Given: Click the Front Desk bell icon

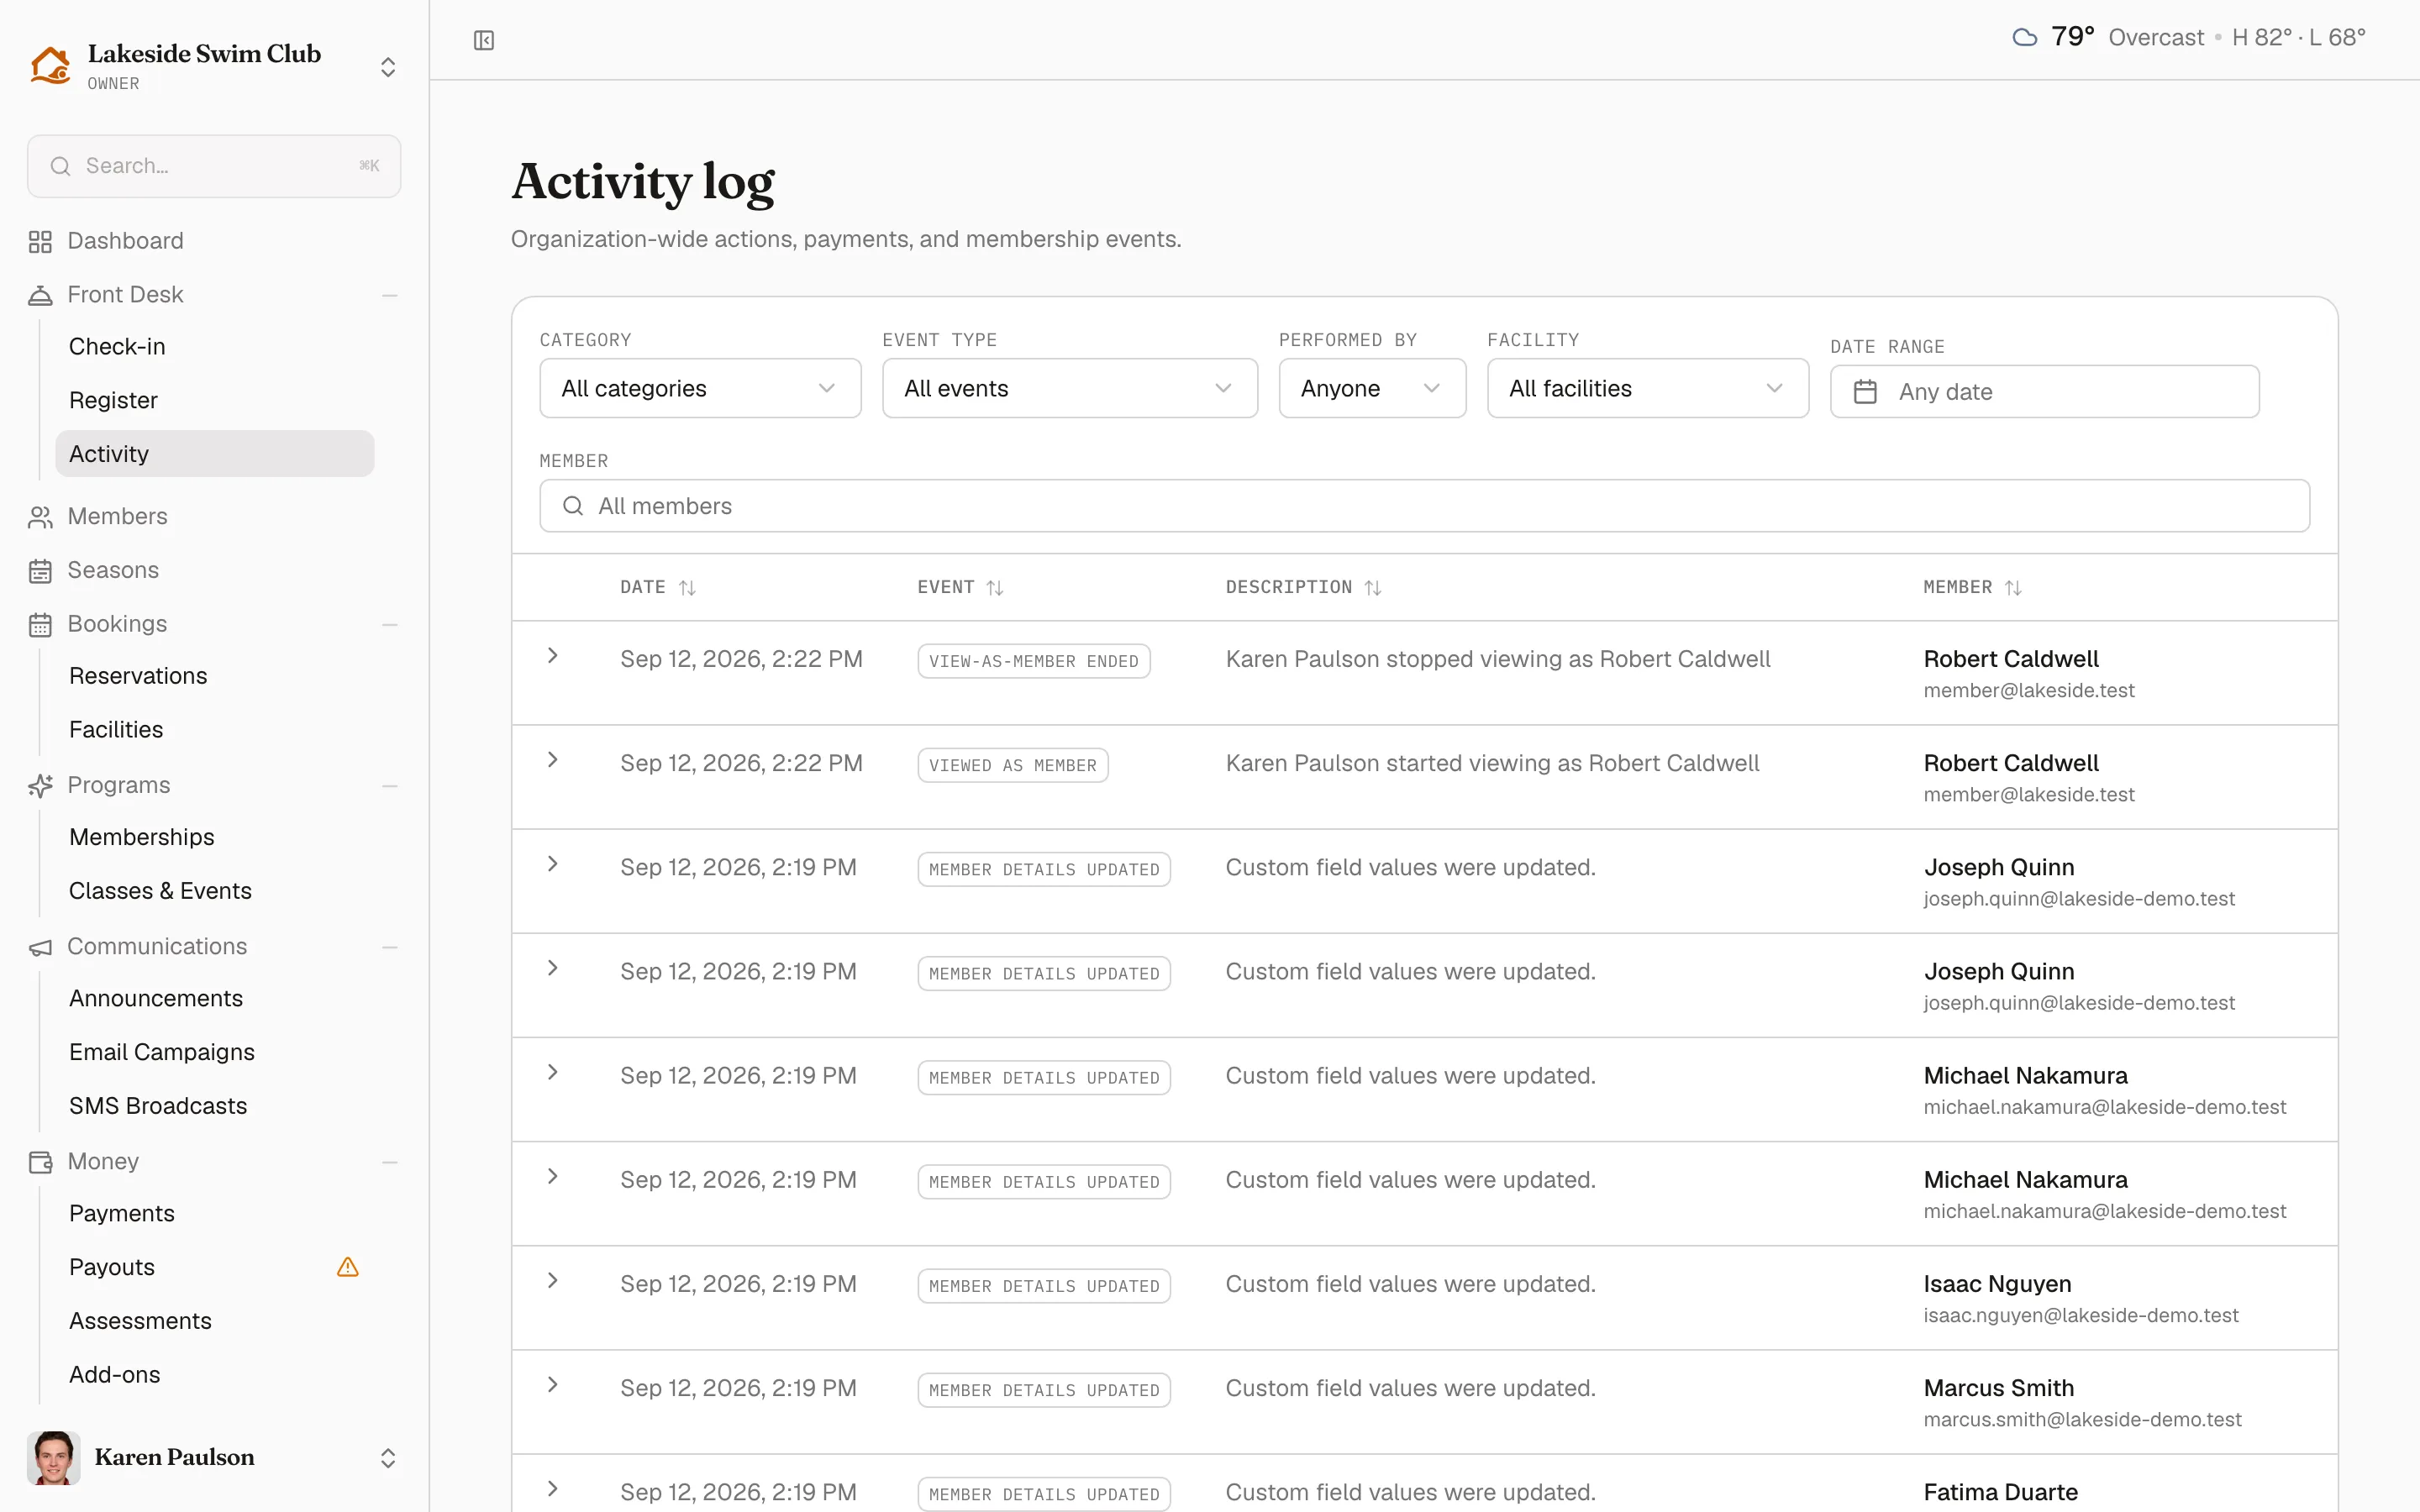Looking at the screenshot, I should pos(40,295).
